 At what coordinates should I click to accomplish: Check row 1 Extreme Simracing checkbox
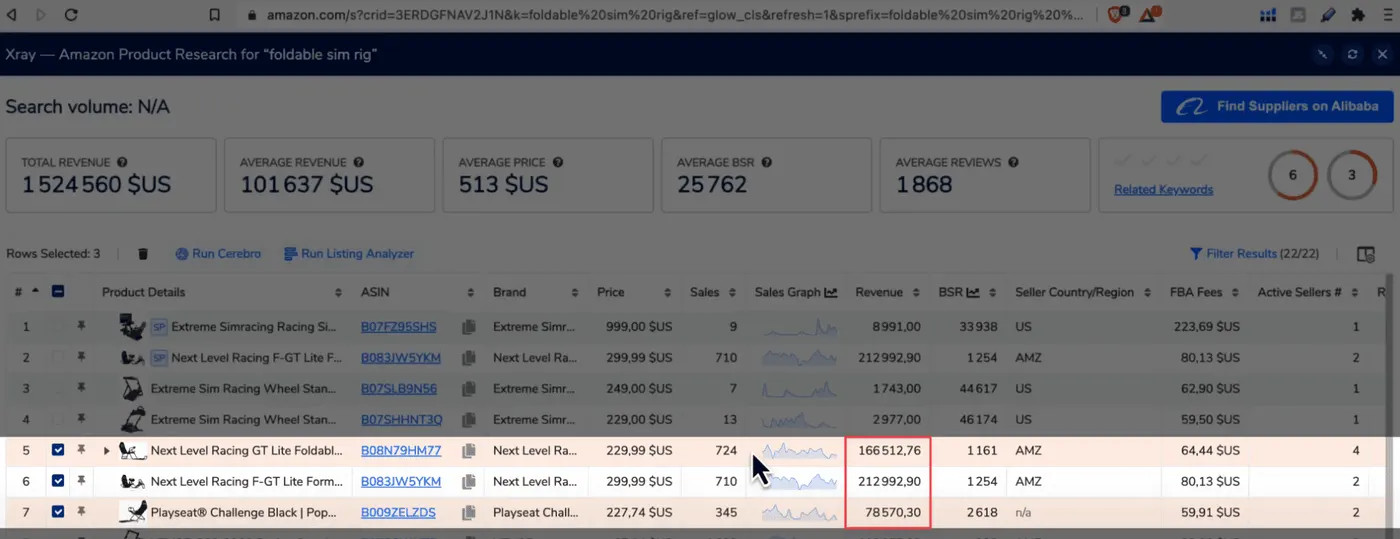click(58, 326)
